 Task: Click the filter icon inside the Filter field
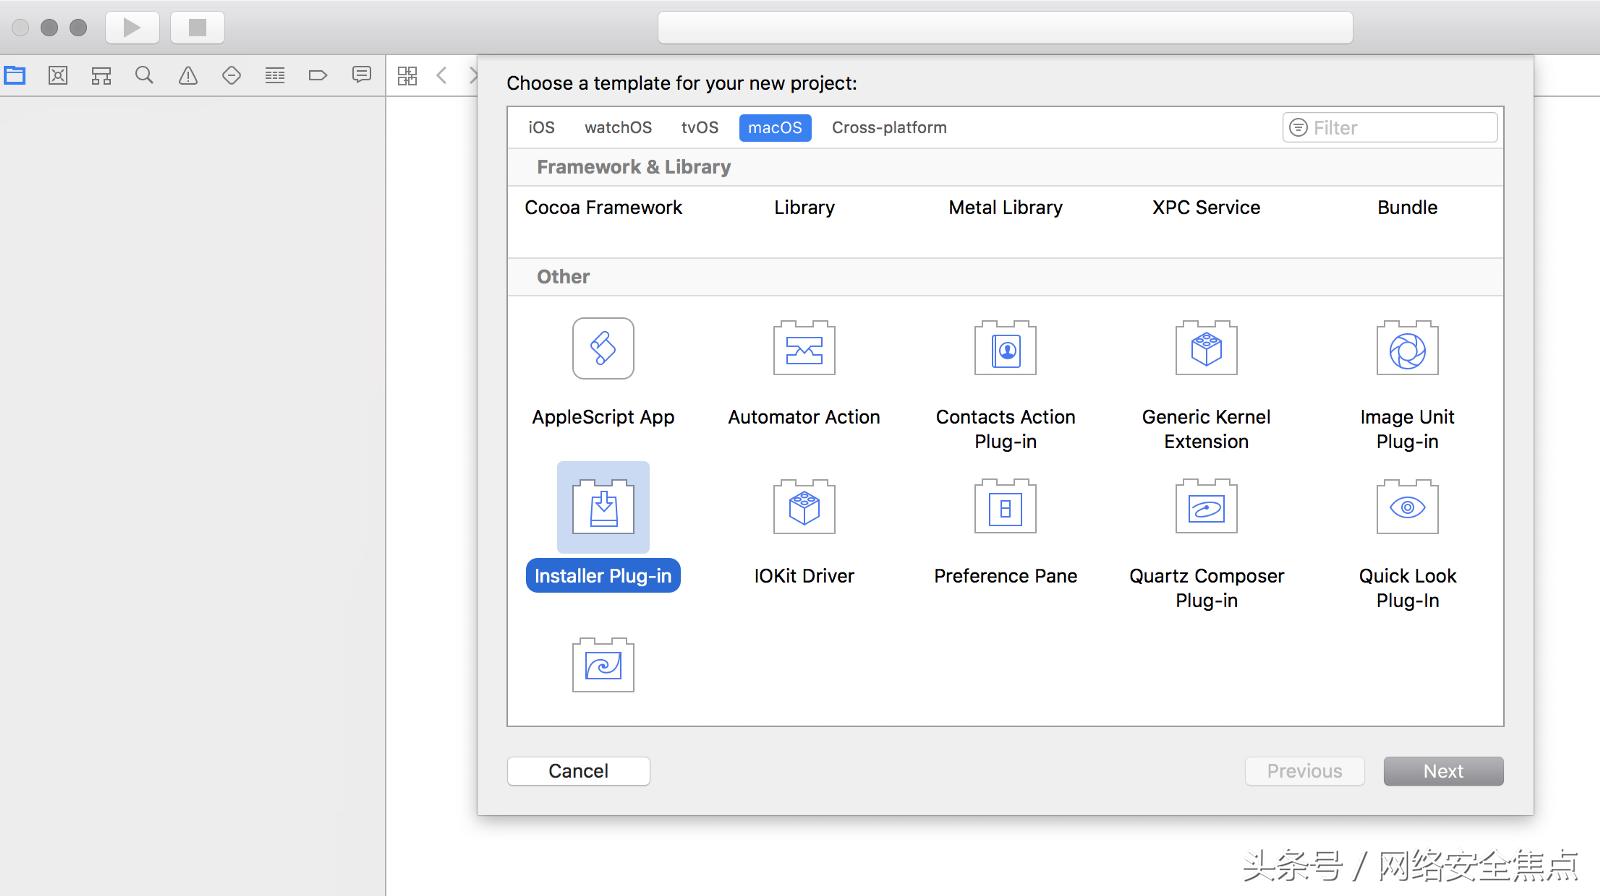tap(1298, 127)
